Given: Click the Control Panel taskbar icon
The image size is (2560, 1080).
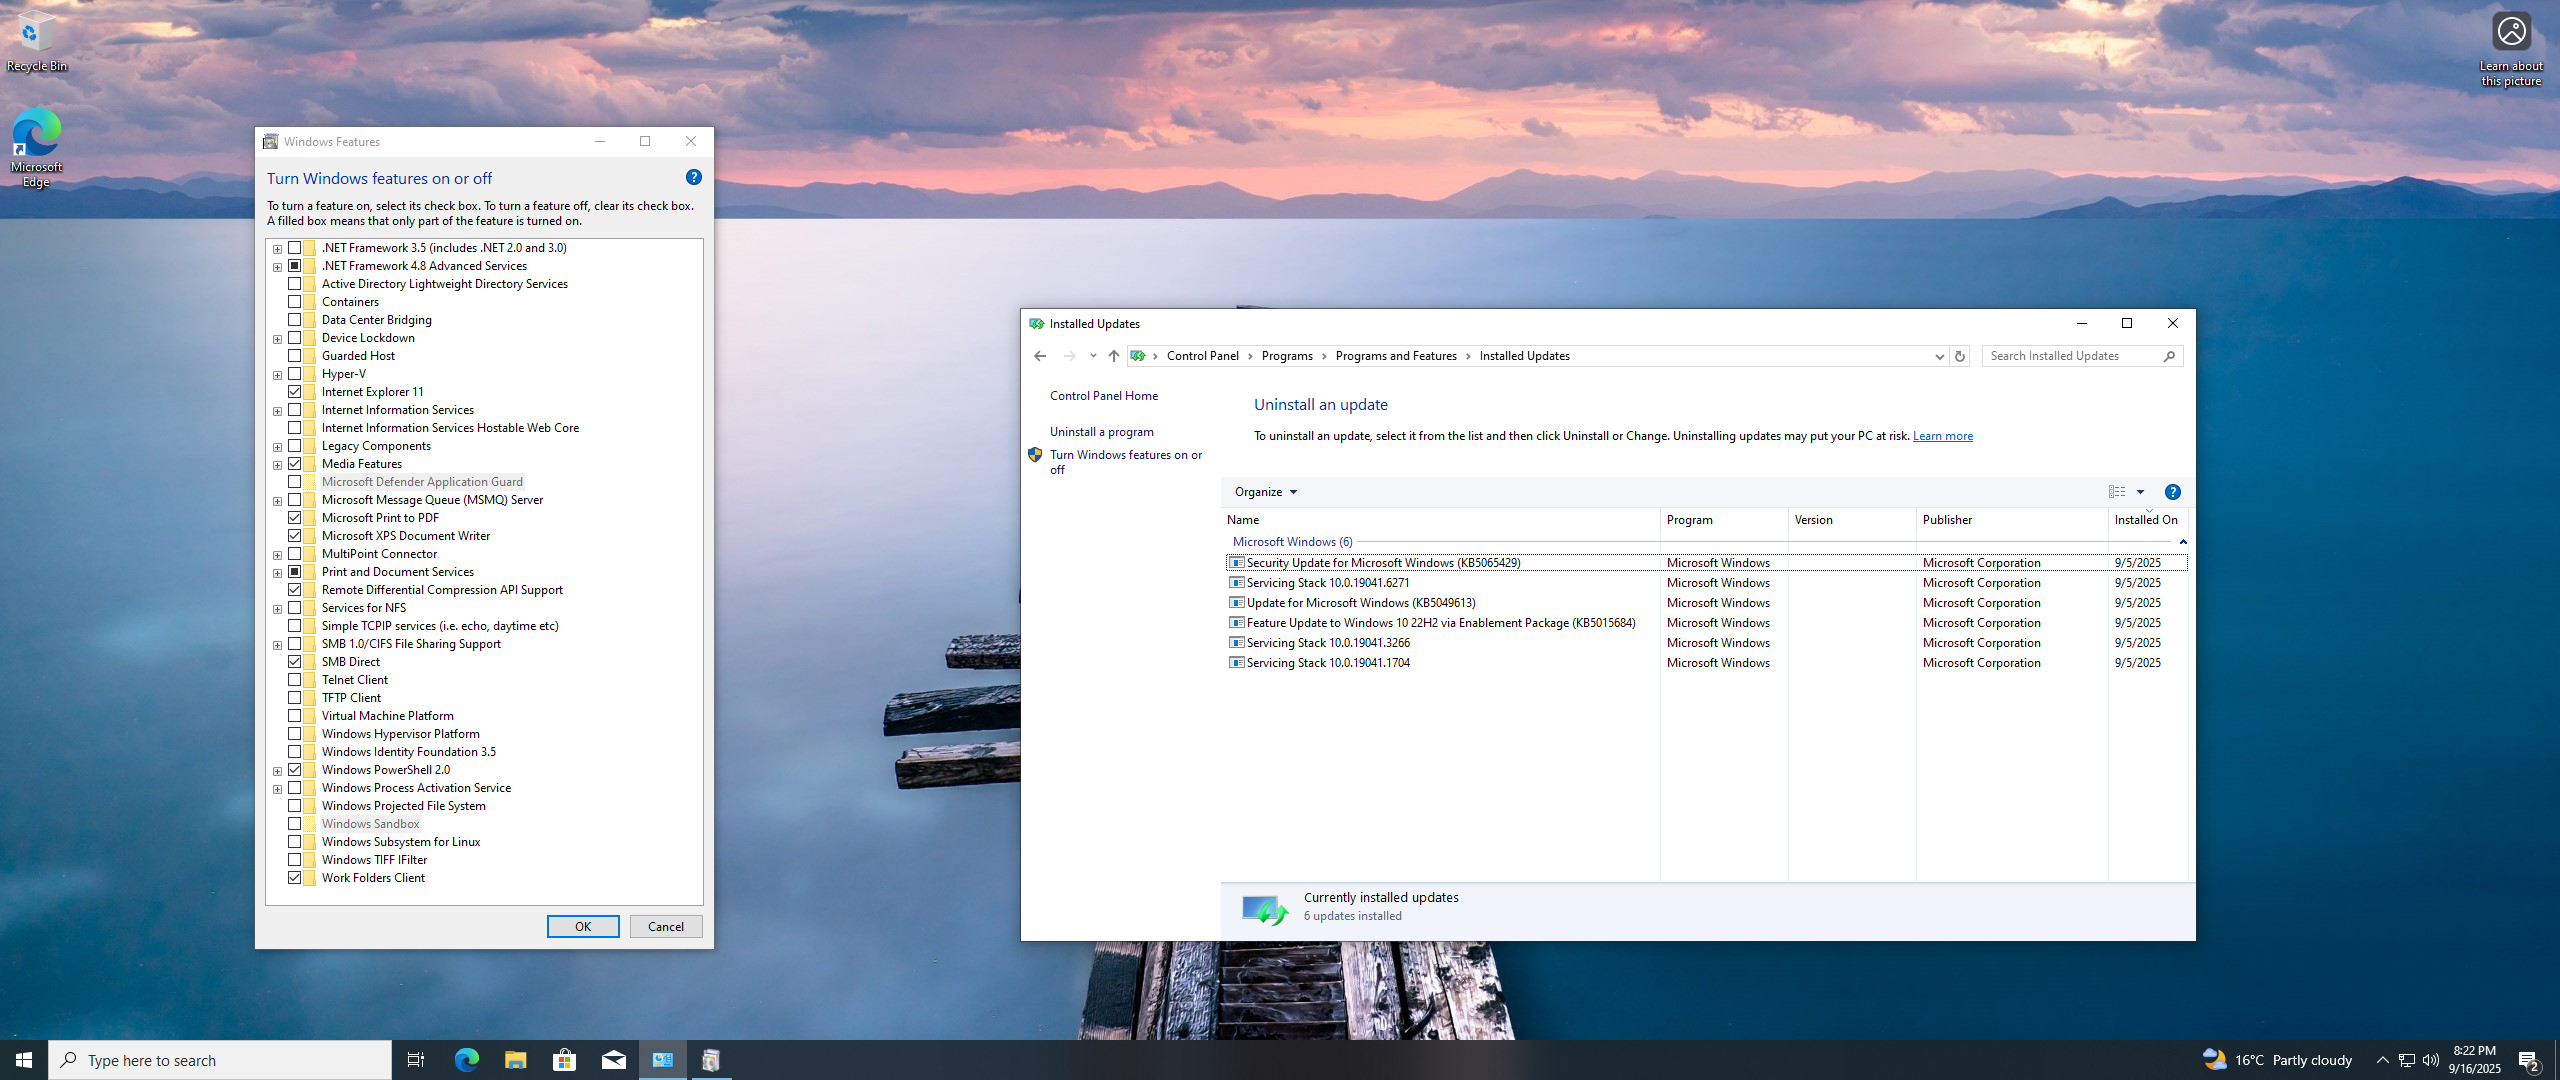Looking at the screenshot, I should (x=662, y=1060).
